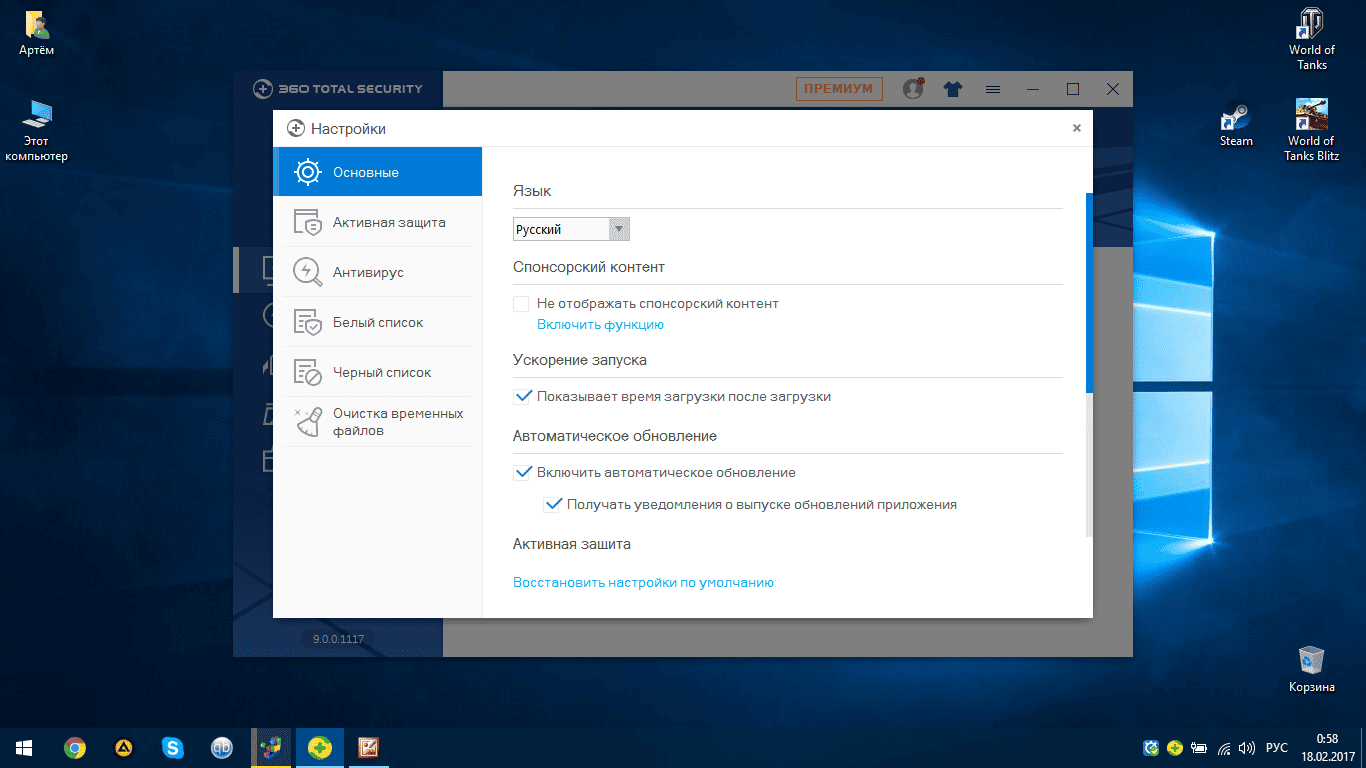The width and height of the screenshot is (1366, 768).
Task: Click the Ускорение запуска heading
Action: click(x=580, y=359)
